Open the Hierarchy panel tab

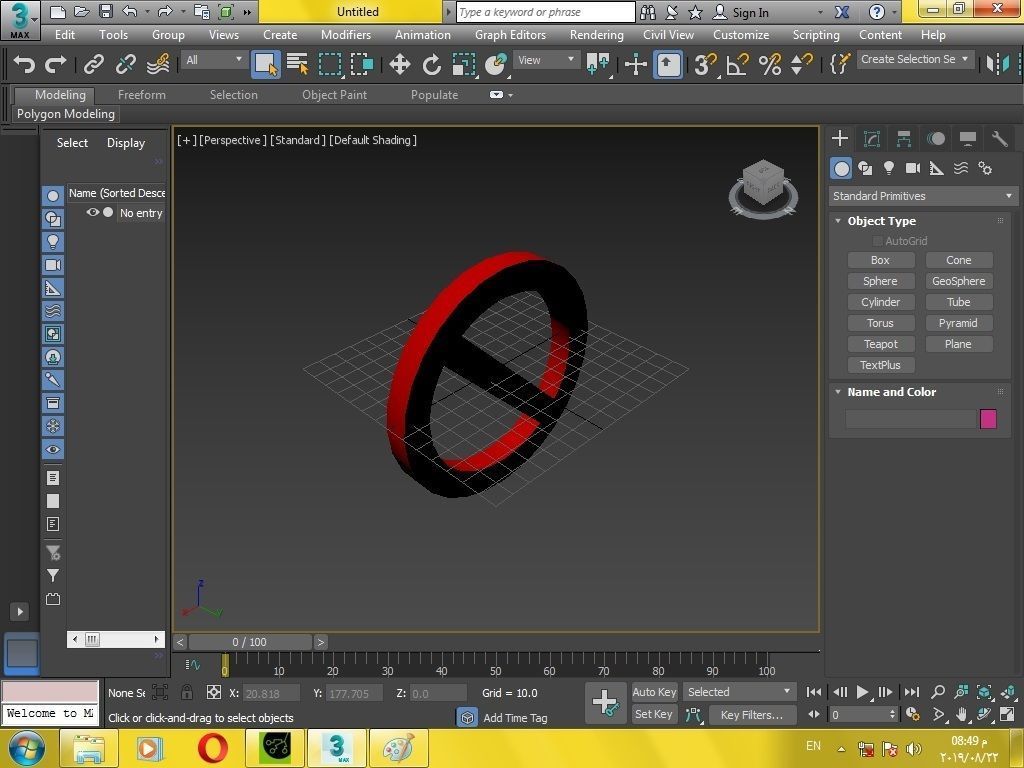click(904, 138)
